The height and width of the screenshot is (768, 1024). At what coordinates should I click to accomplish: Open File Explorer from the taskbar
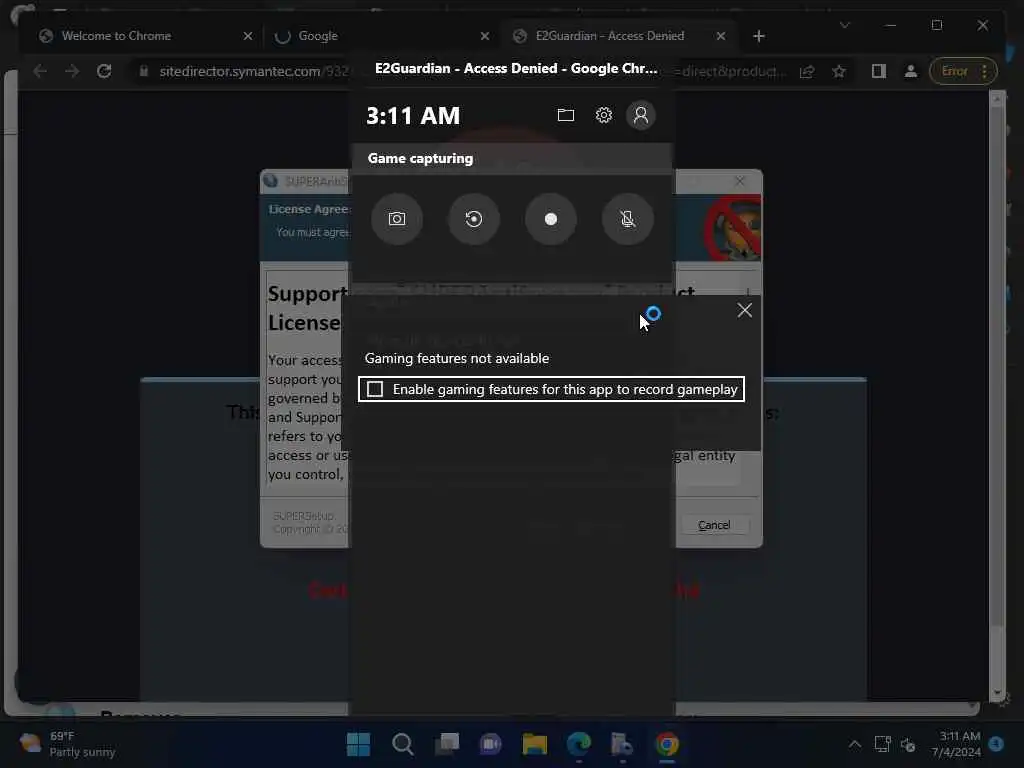coord(534,744)
